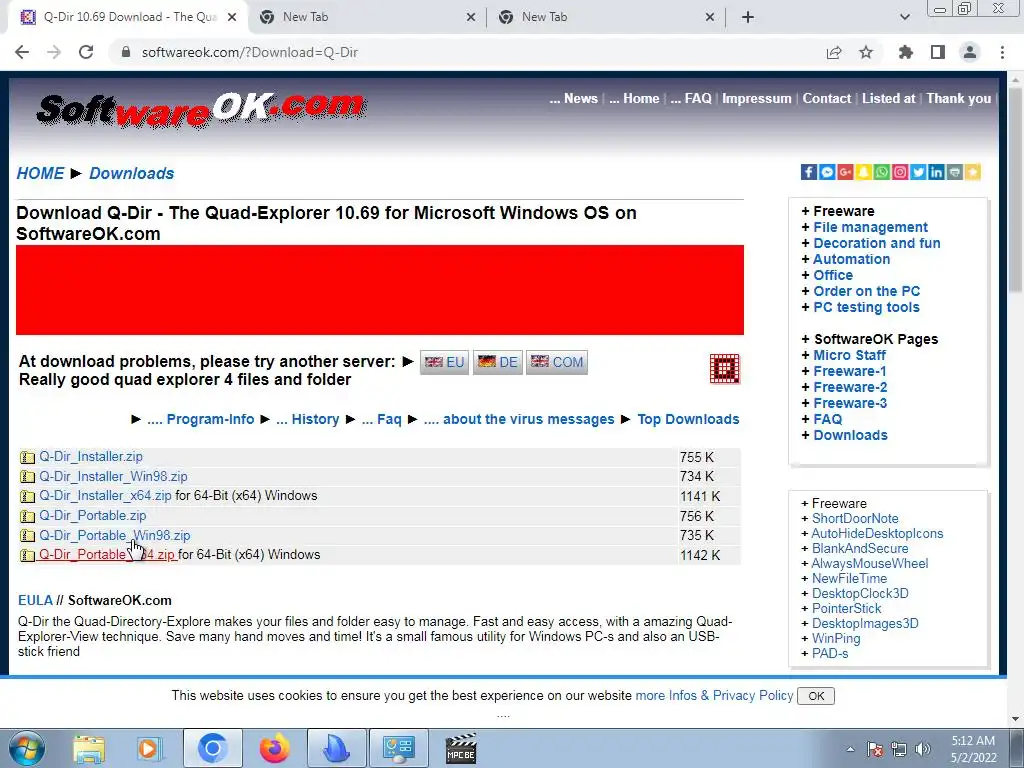The height and width of the screenshot is (768, 1024).
Task: Switch to the third New Tab tab
Action: (607, 17)
